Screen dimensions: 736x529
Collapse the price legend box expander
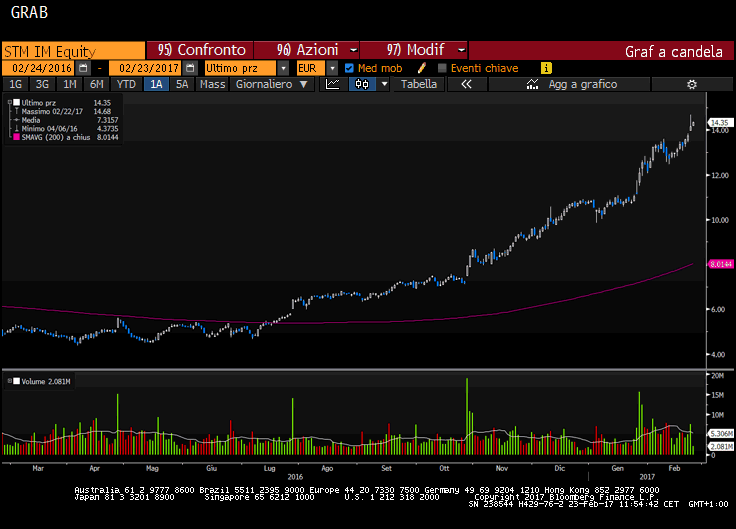(x=9, y=102)
